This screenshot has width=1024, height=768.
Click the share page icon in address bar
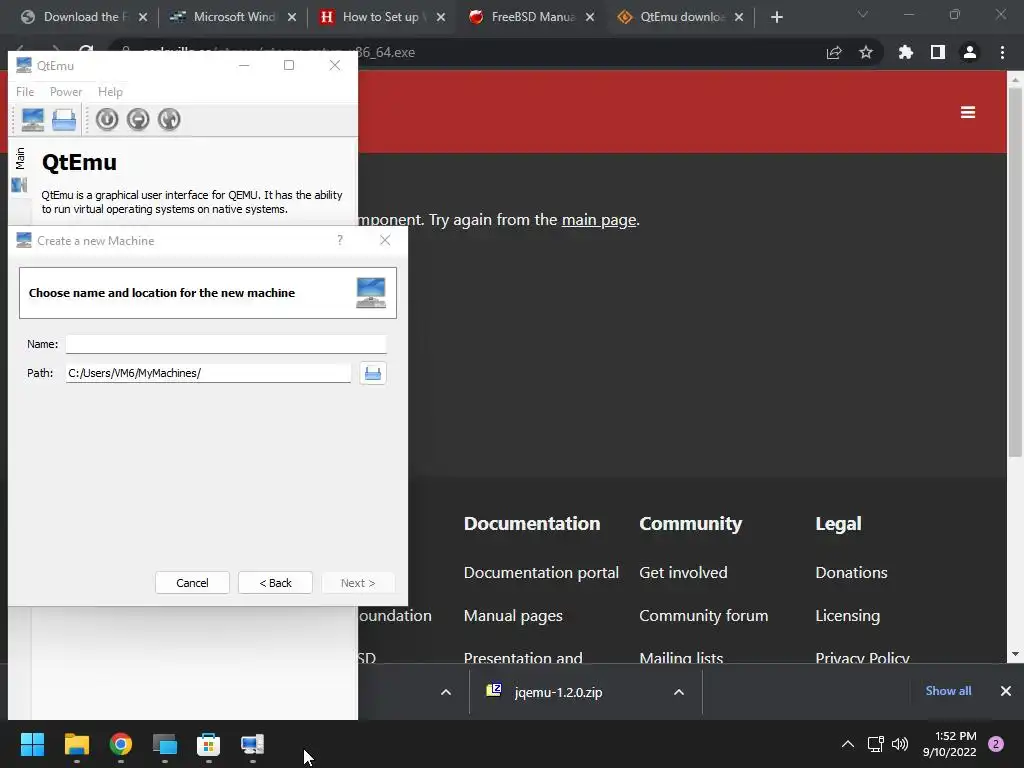[x=834, y=52]
